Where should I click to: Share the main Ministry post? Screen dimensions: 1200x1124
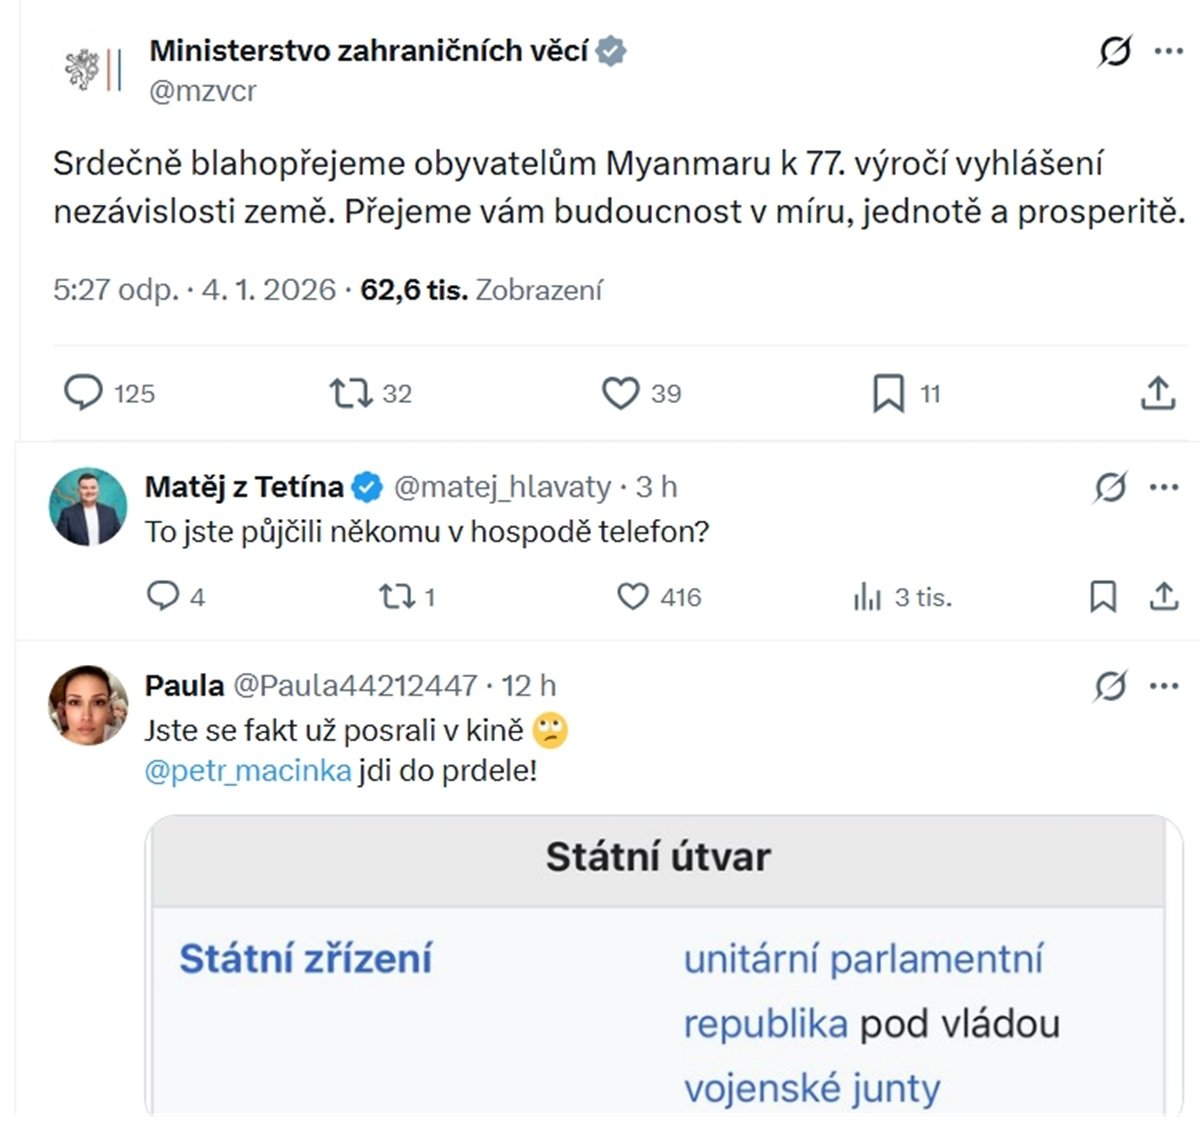1157,393
